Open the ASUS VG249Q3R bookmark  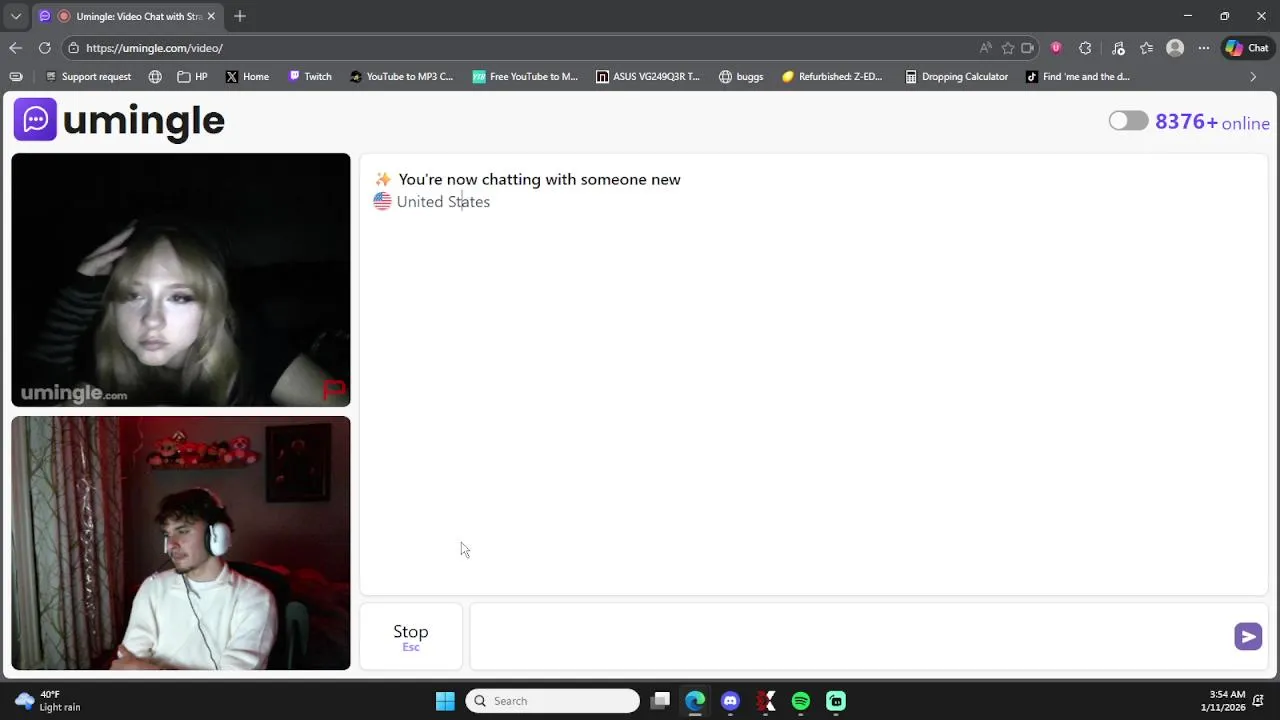[x=648, y=76]
